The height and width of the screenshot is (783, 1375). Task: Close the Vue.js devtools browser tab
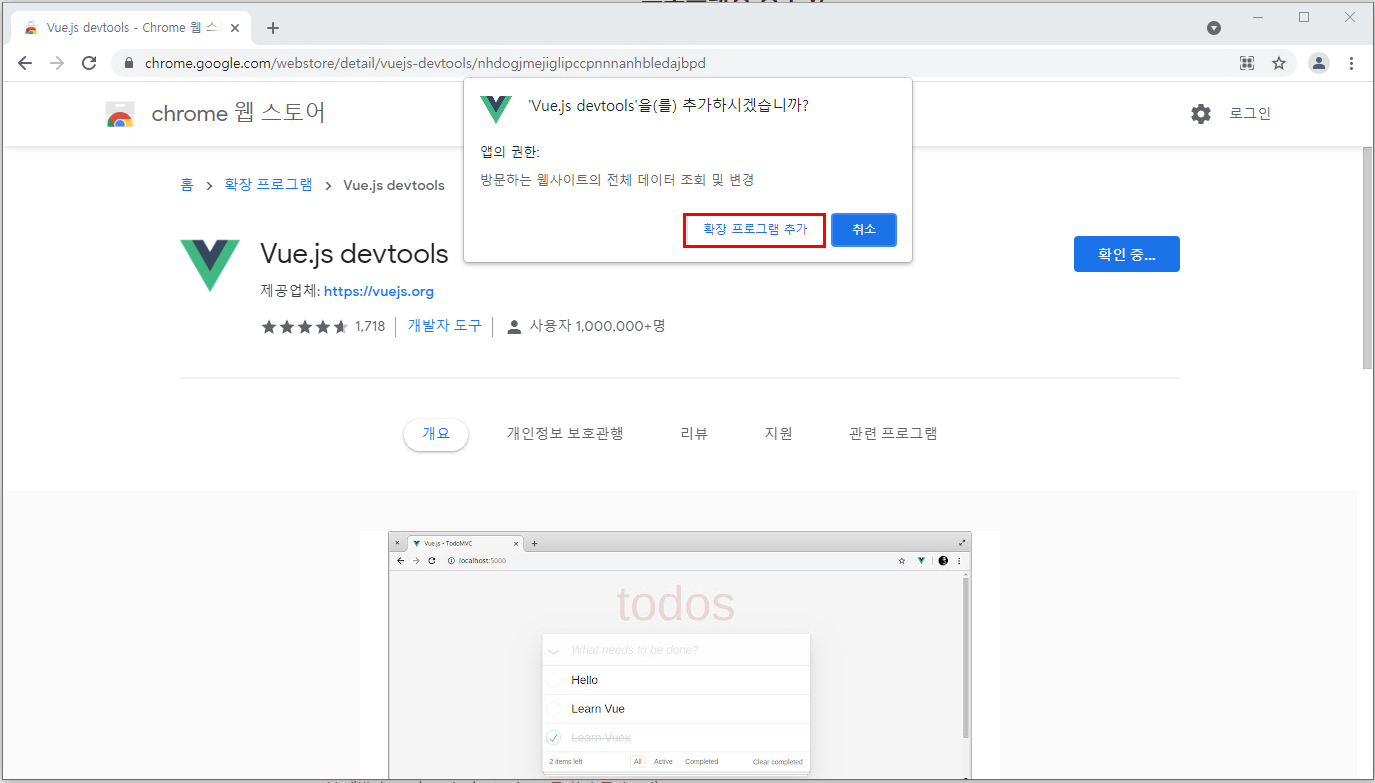(233, 28)
